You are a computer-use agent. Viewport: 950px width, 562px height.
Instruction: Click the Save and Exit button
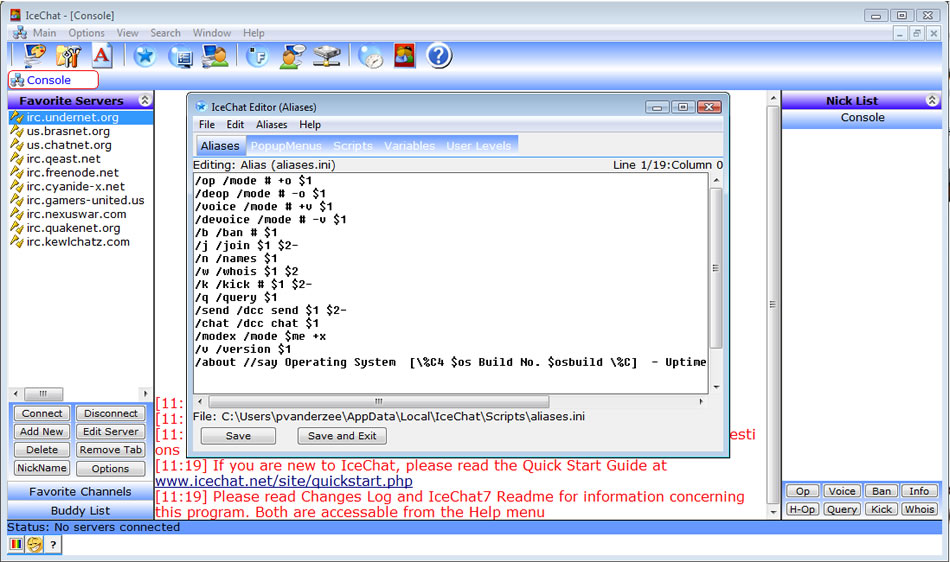342,435
